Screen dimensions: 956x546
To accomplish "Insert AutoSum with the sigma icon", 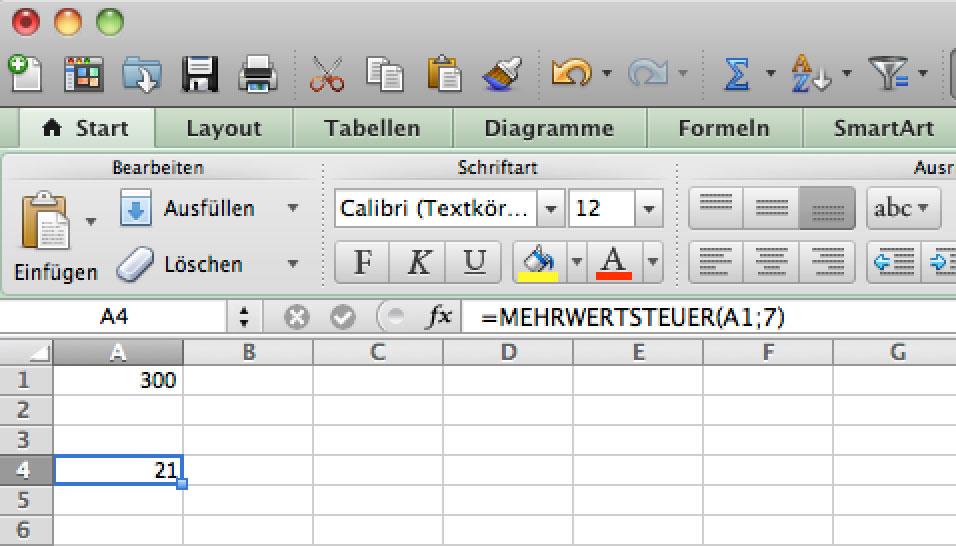I will click(x=737, y=74).
